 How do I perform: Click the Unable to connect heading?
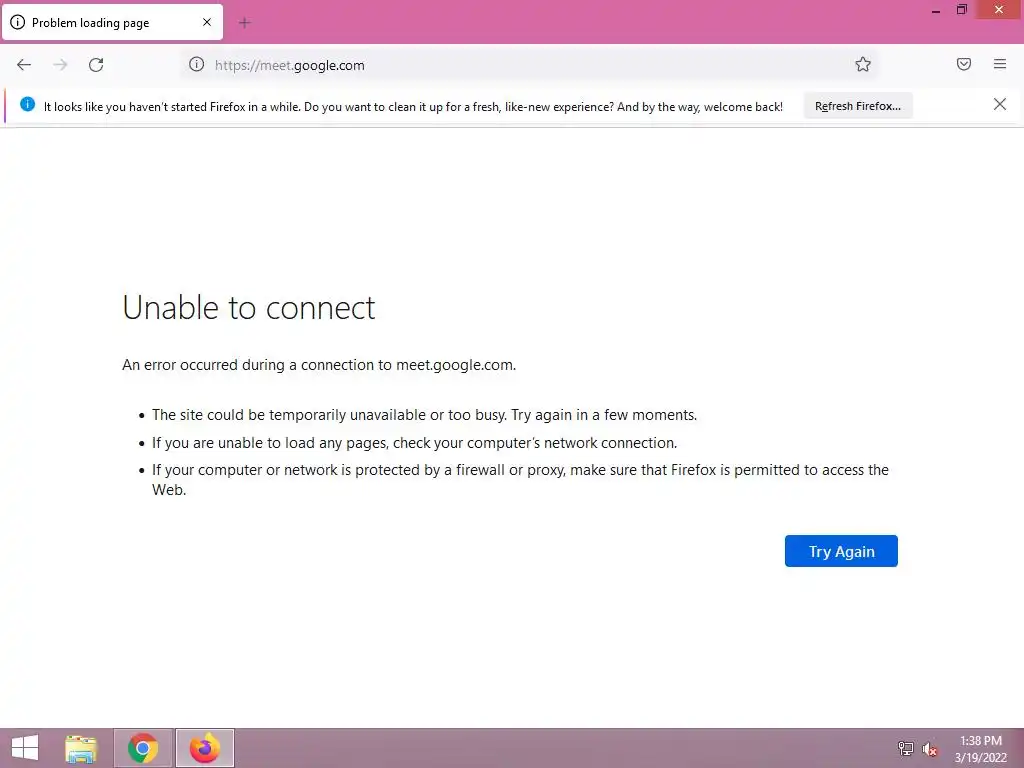[249, 308]
